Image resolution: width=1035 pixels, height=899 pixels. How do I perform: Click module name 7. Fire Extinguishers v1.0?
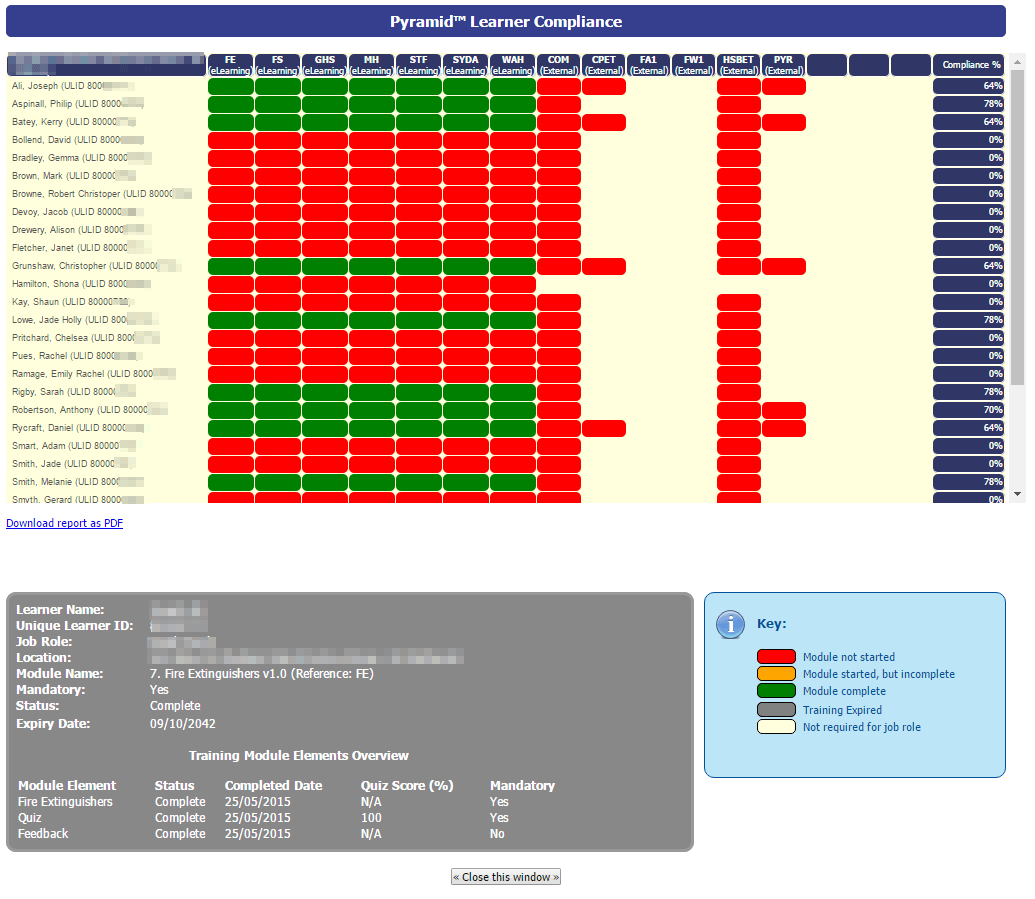click(x=218, y=673)
